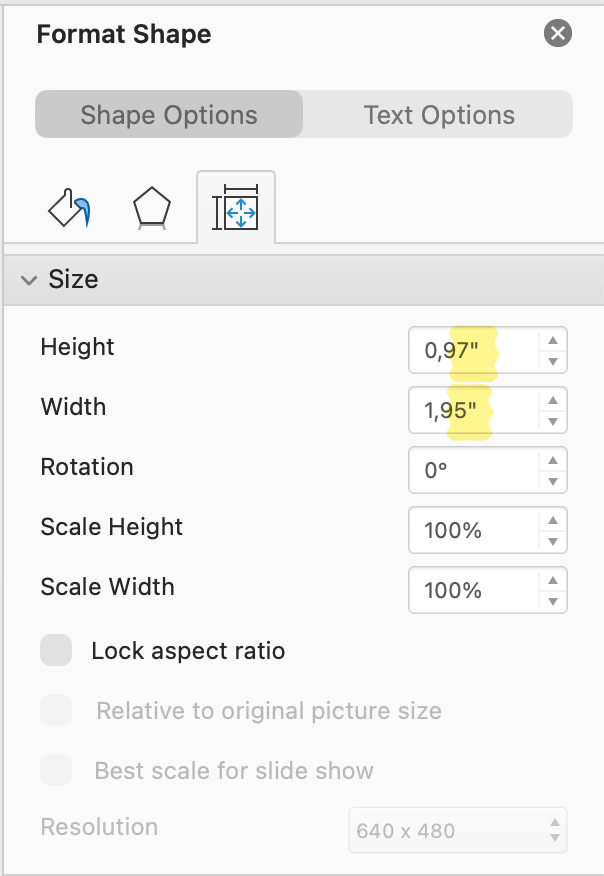Viewport: 604px width, 876px height.
Task: Close the Format Shape pane
Action: (x=558, y=33)
